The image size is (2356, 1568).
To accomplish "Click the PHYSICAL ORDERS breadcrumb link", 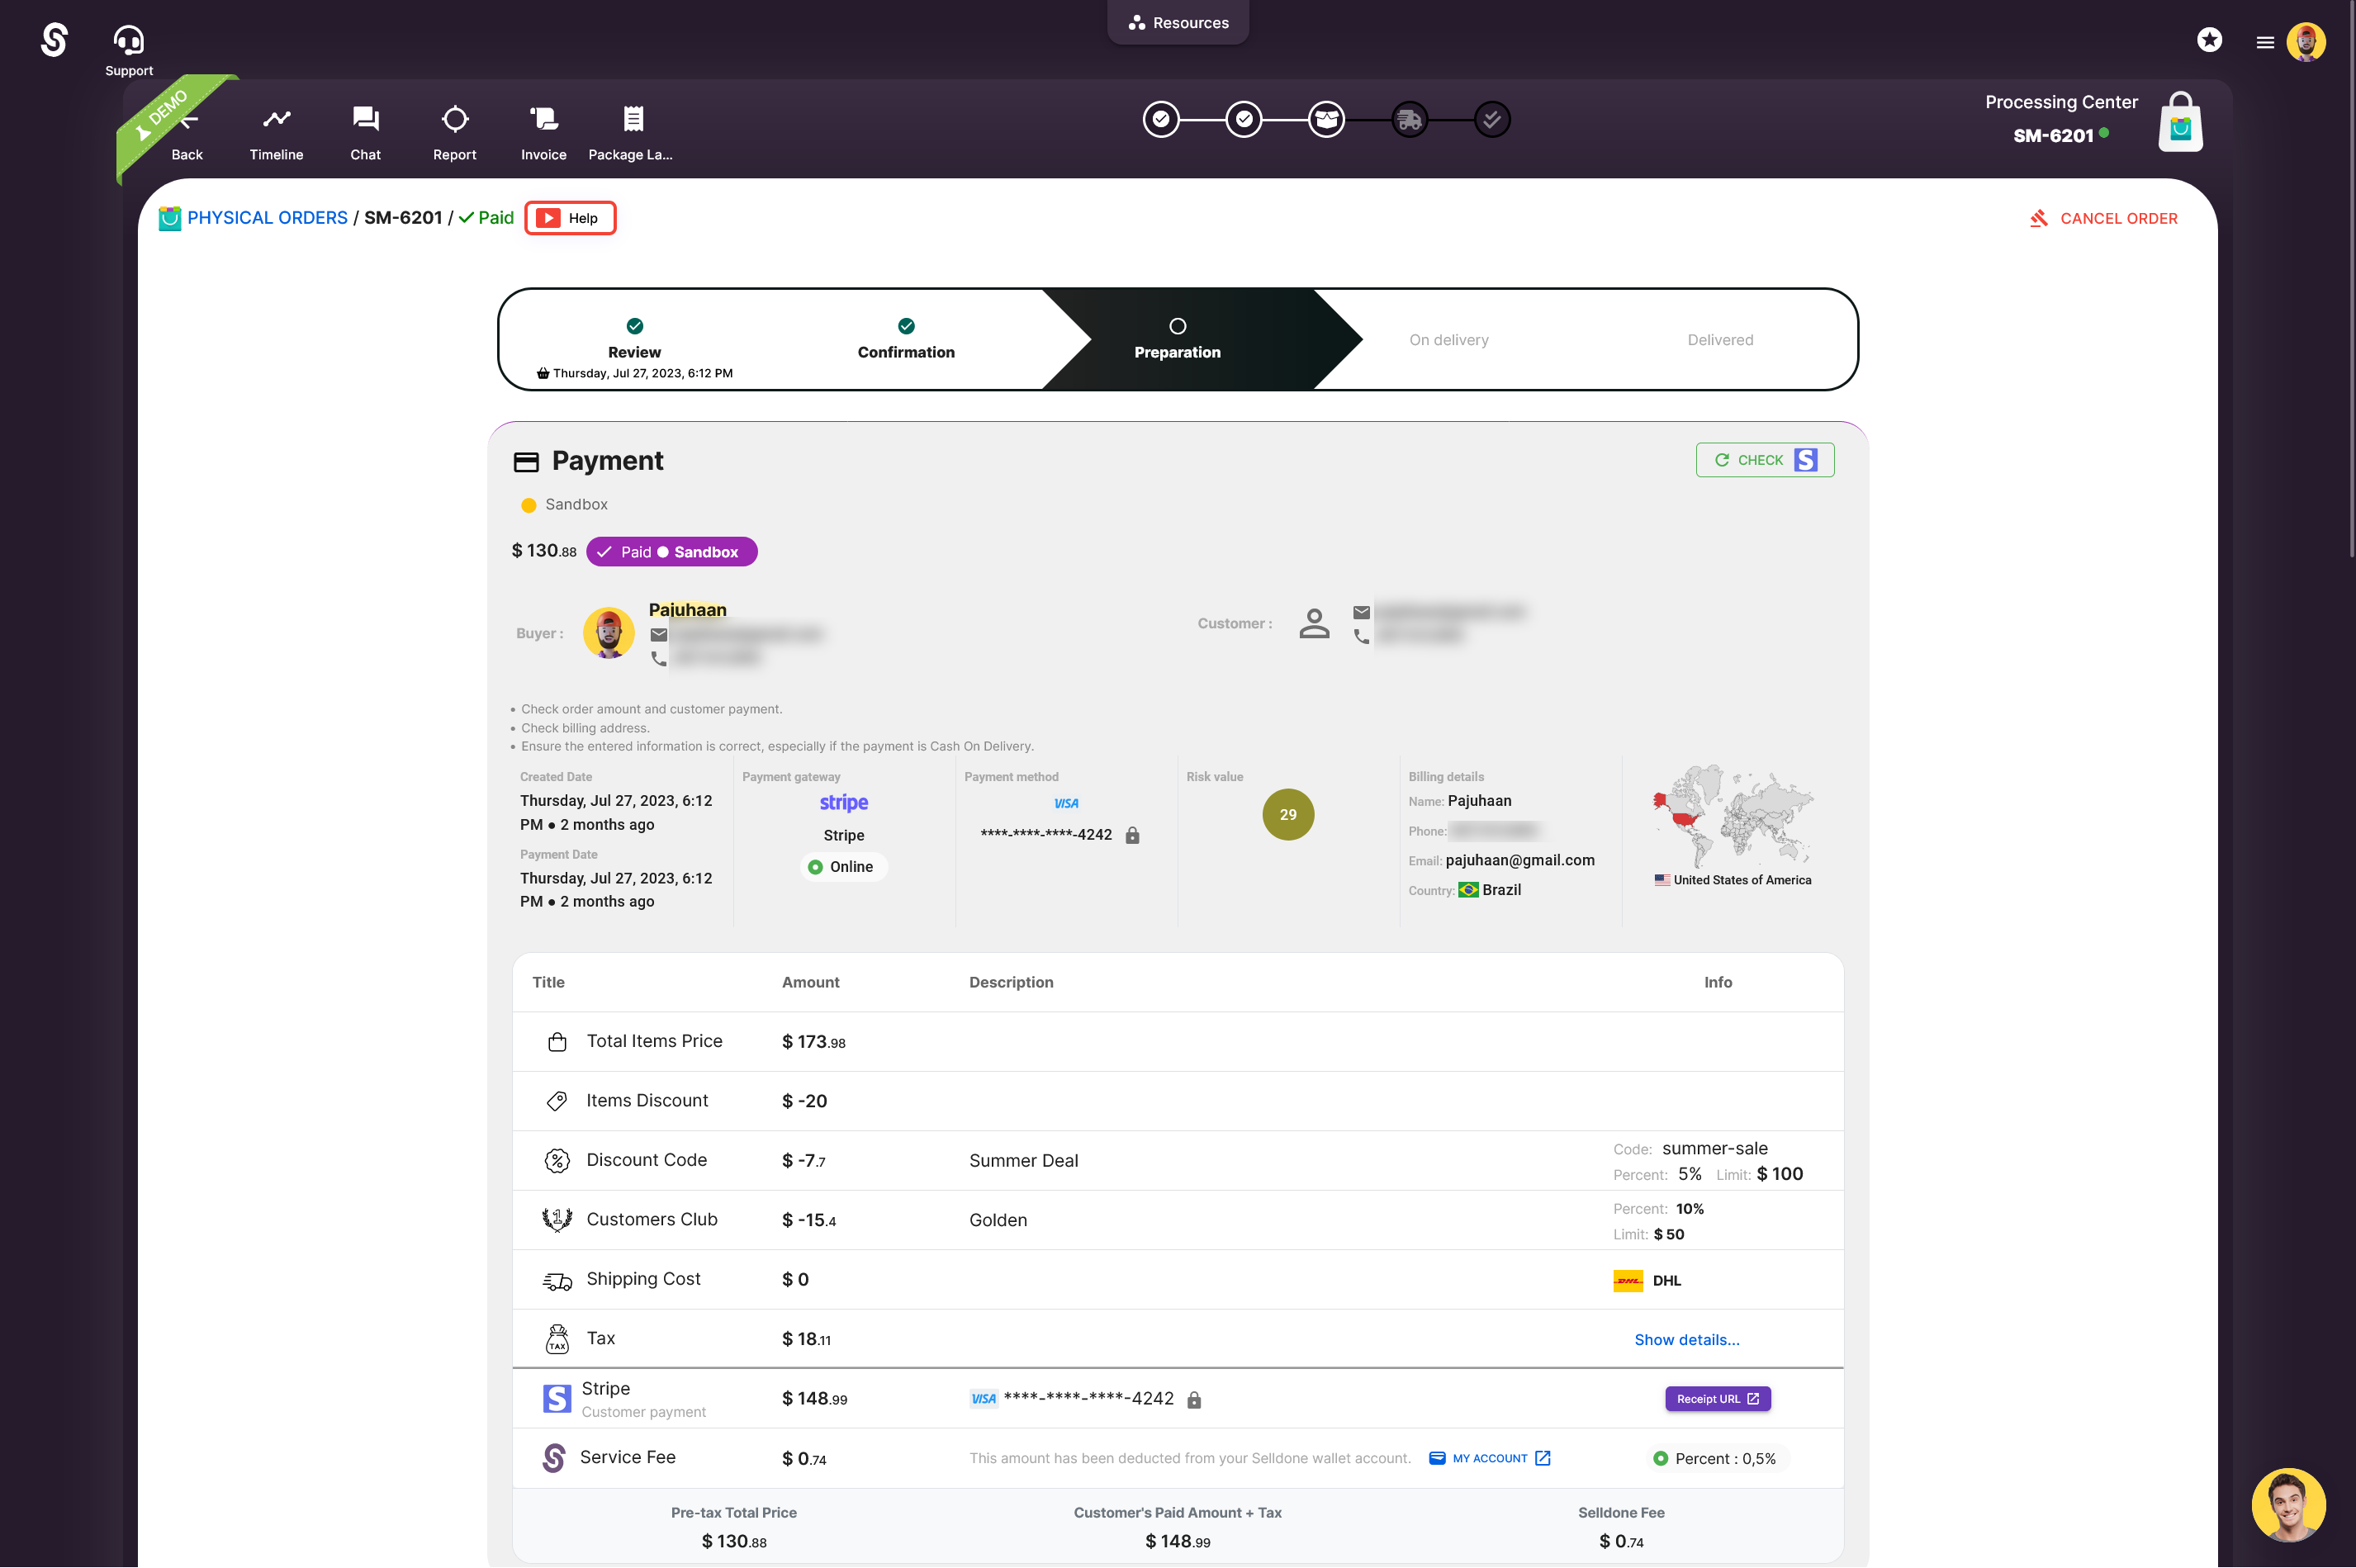I will click(267, 218).
